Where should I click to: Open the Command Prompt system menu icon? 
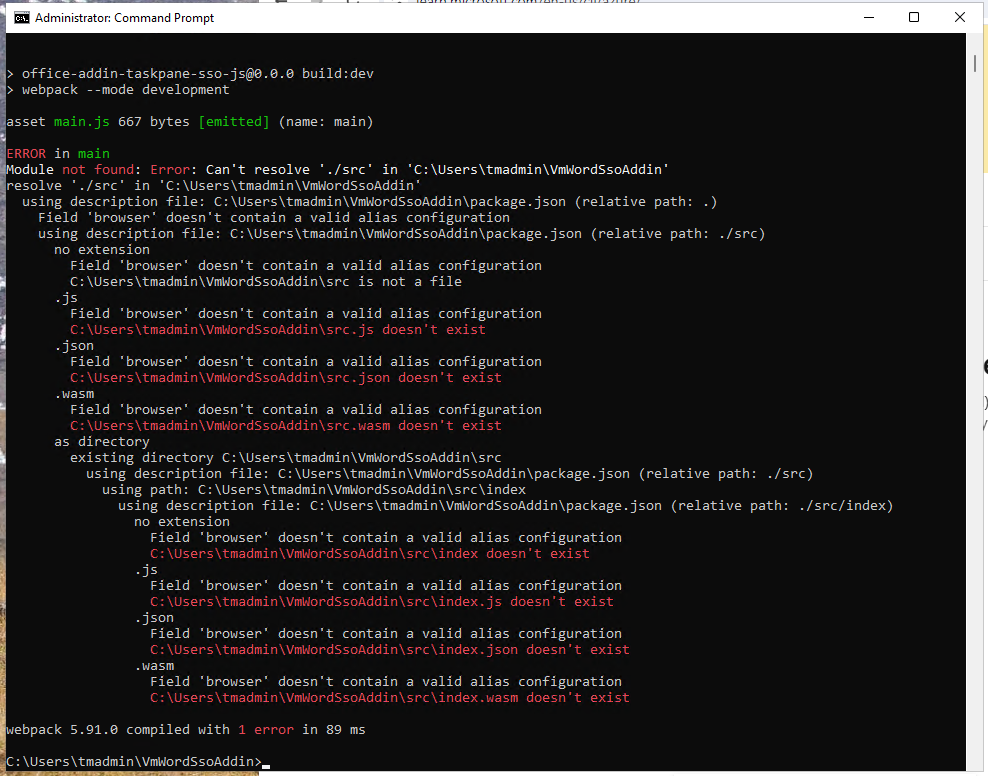coord(21,18)
